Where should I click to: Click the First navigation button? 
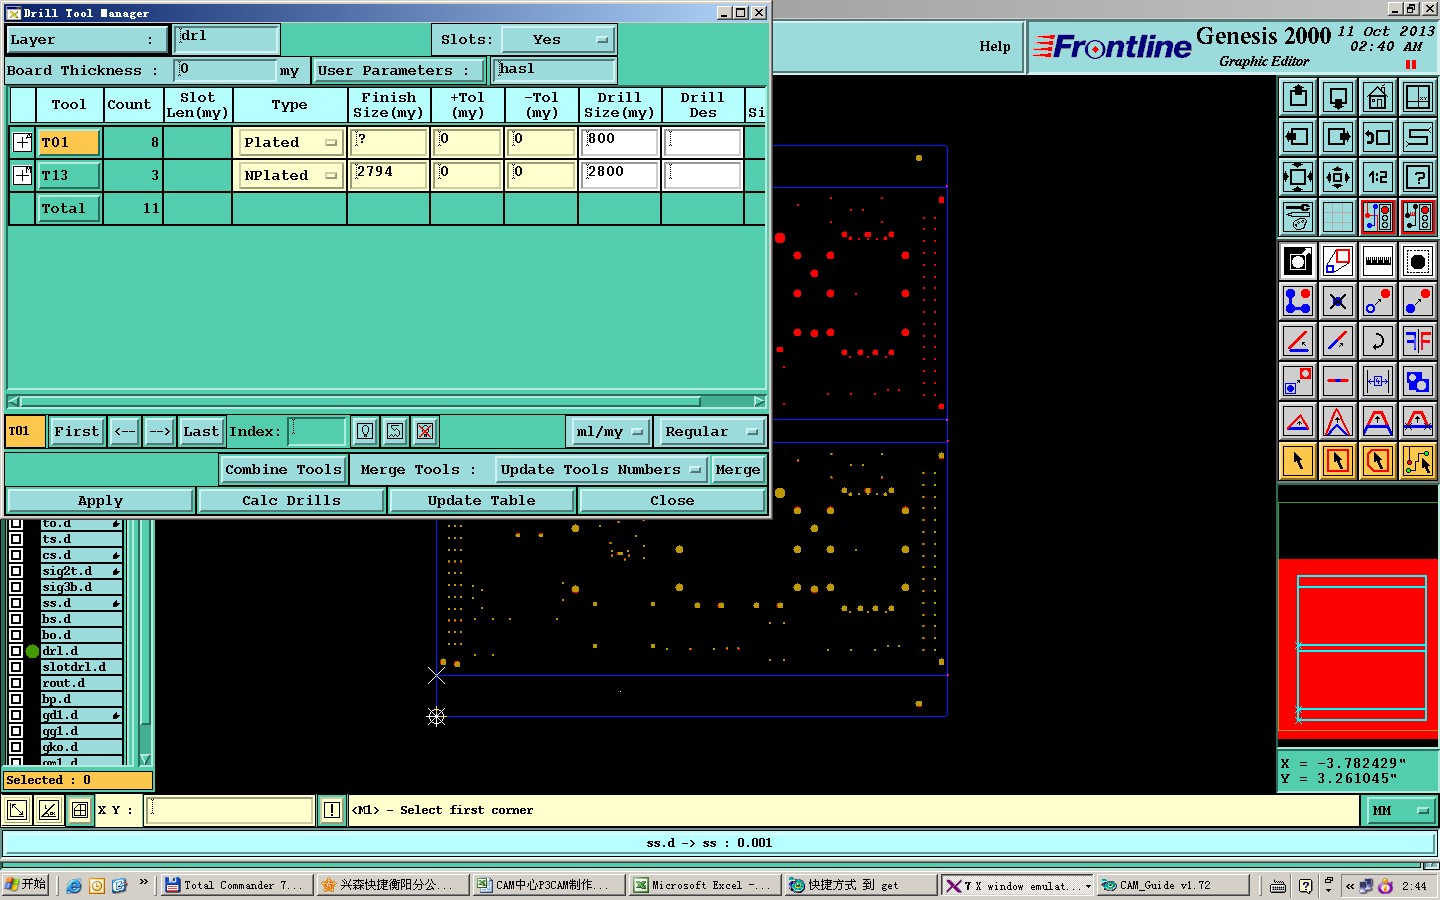[x=77, y=432]
